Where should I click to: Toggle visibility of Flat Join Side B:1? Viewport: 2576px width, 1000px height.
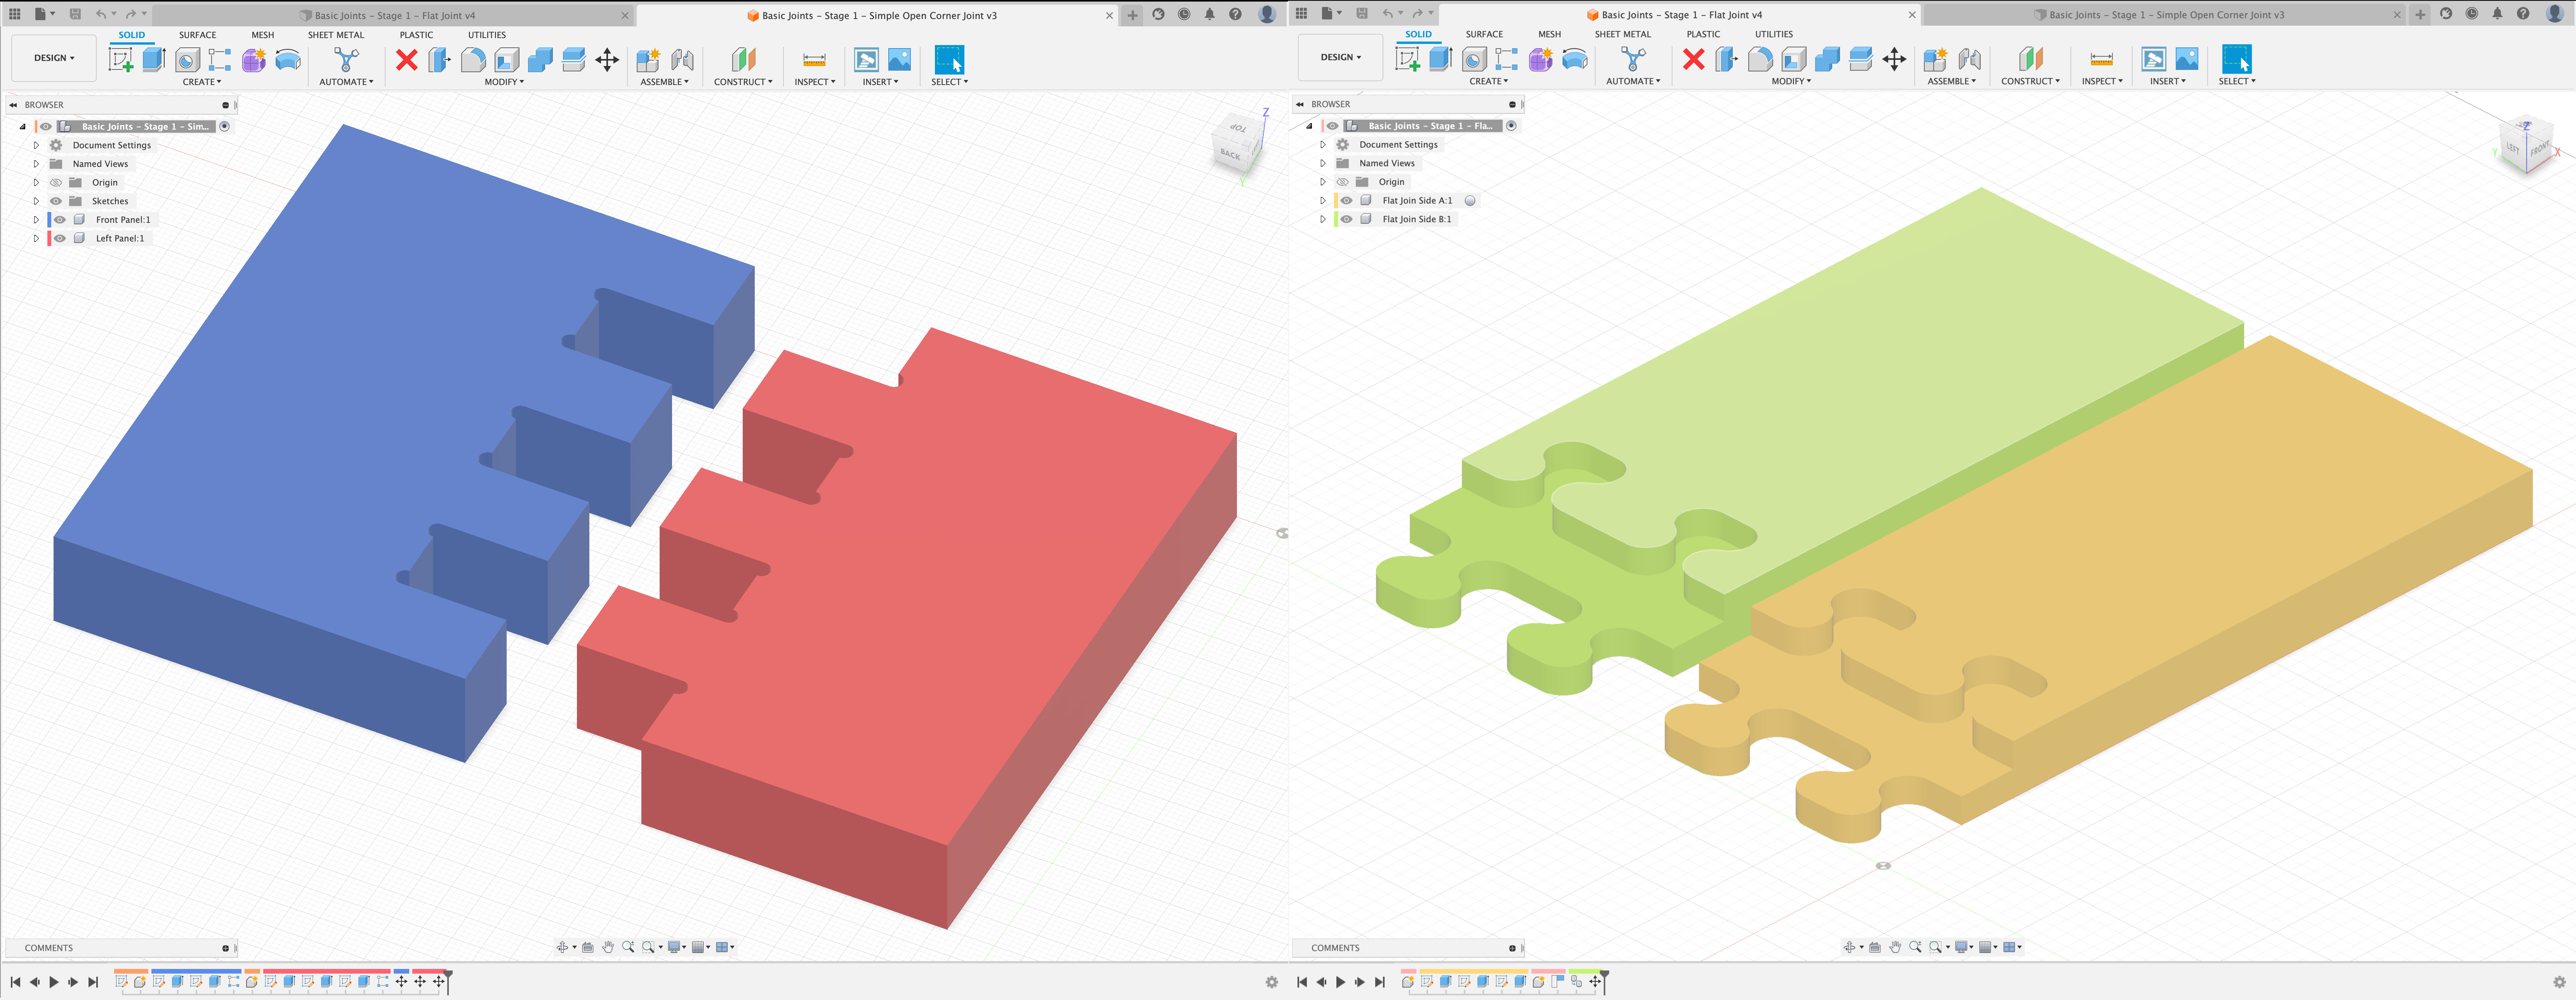(1347, 219)
